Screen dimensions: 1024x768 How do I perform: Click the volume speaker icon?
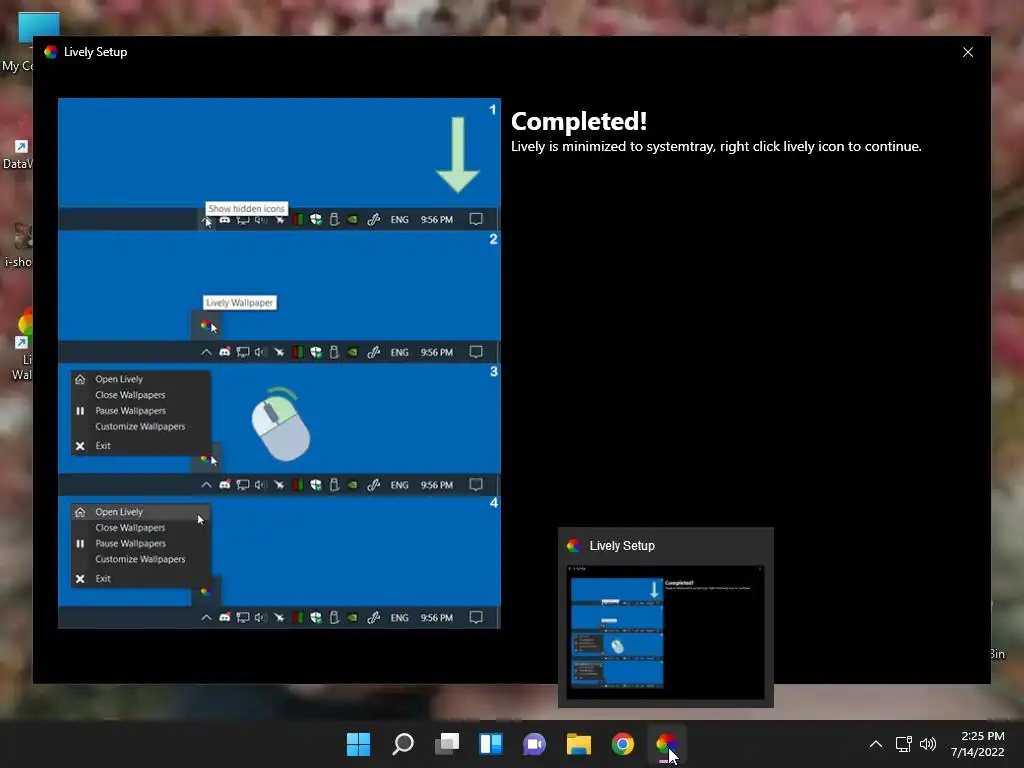(x=927, y=744)
